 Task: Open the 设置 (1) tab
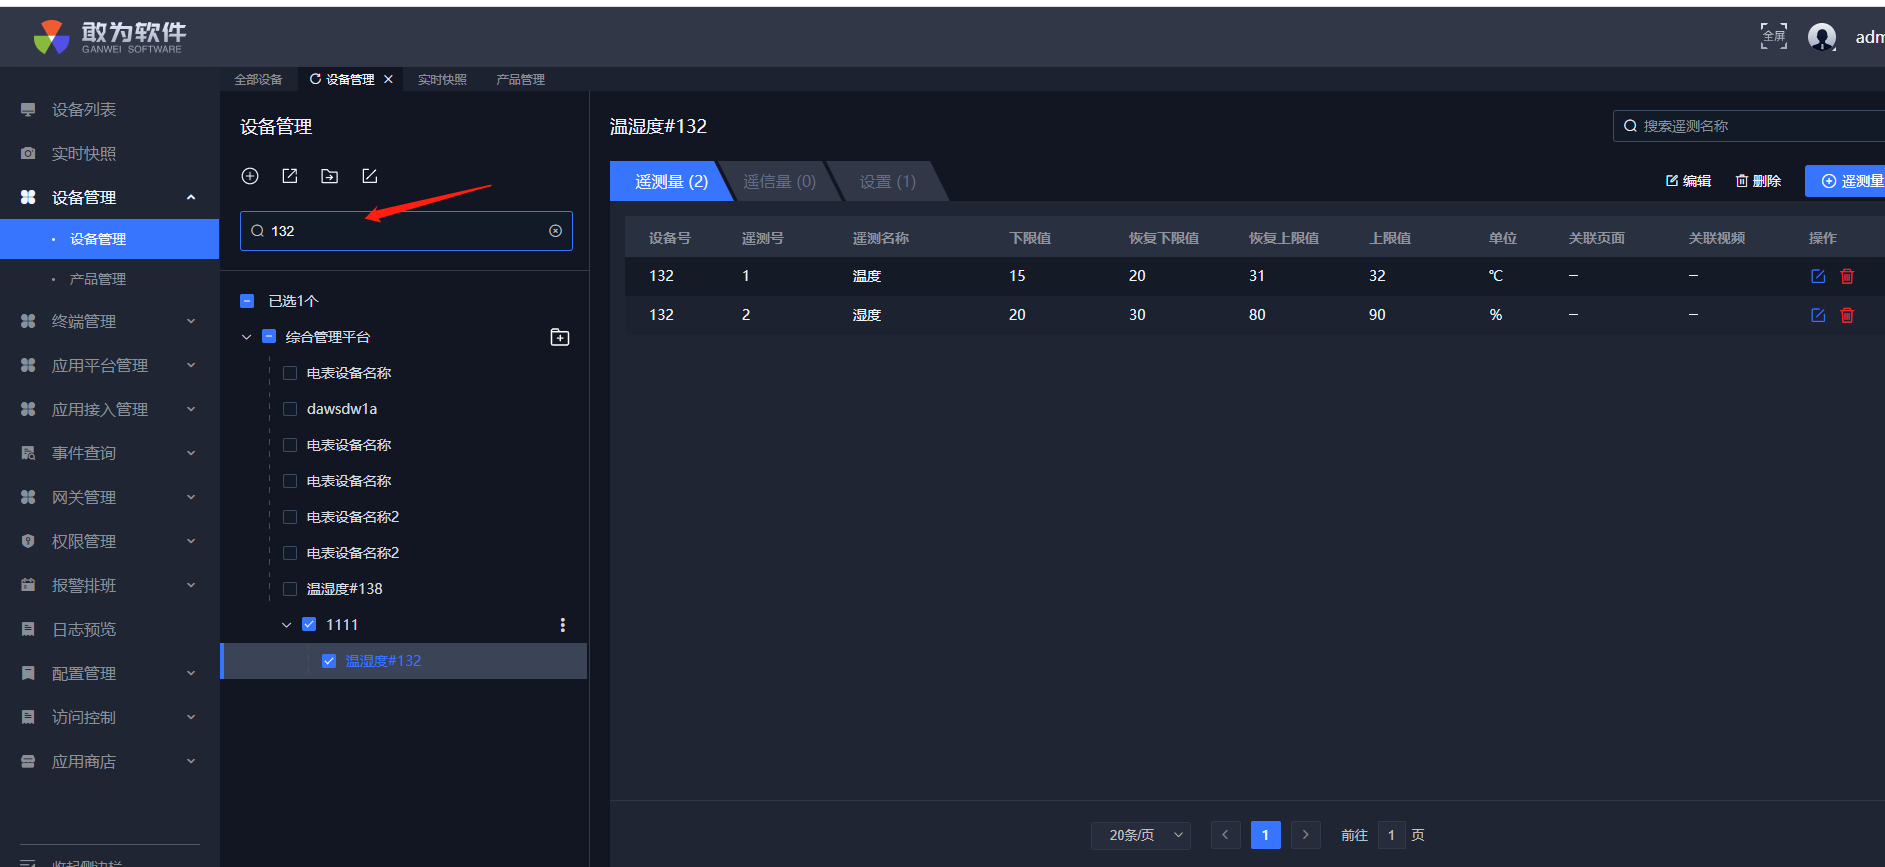(886, 182)
